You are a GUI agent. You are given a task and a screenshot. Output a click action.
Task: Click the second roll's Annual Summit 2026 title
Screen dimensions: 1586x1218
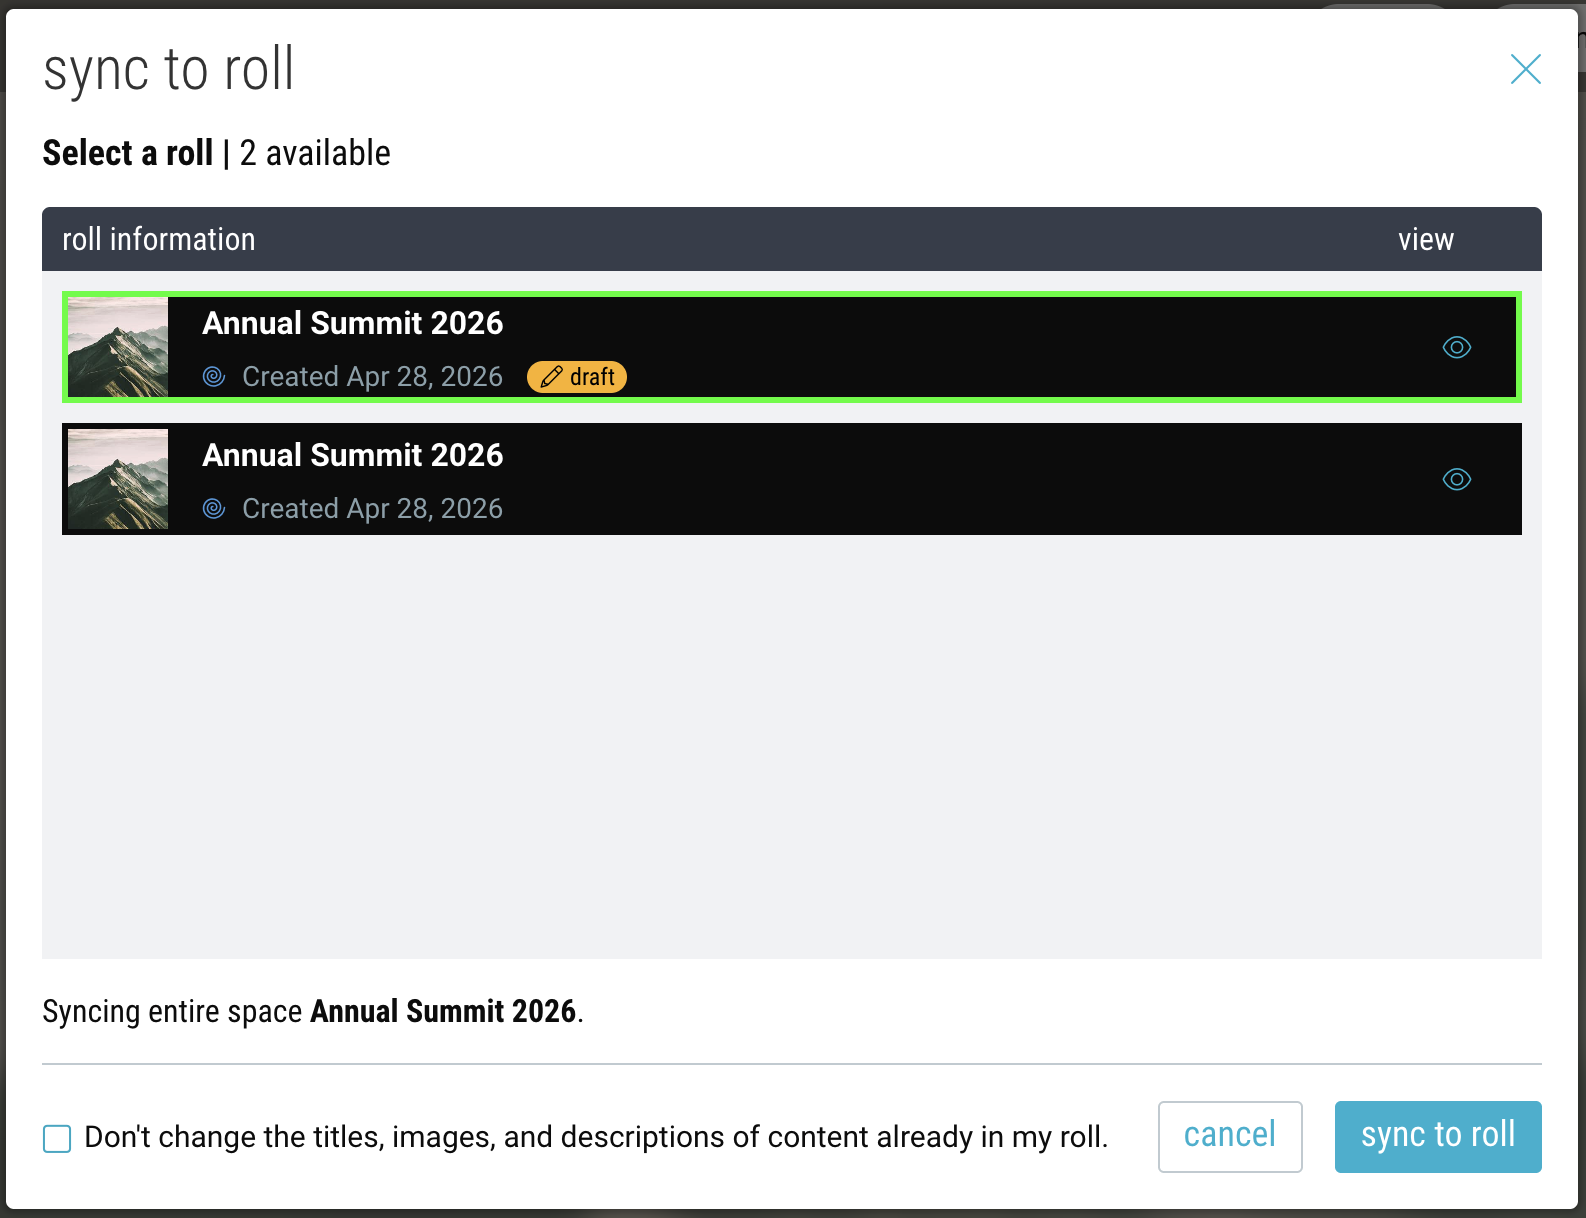coord(352,455)
